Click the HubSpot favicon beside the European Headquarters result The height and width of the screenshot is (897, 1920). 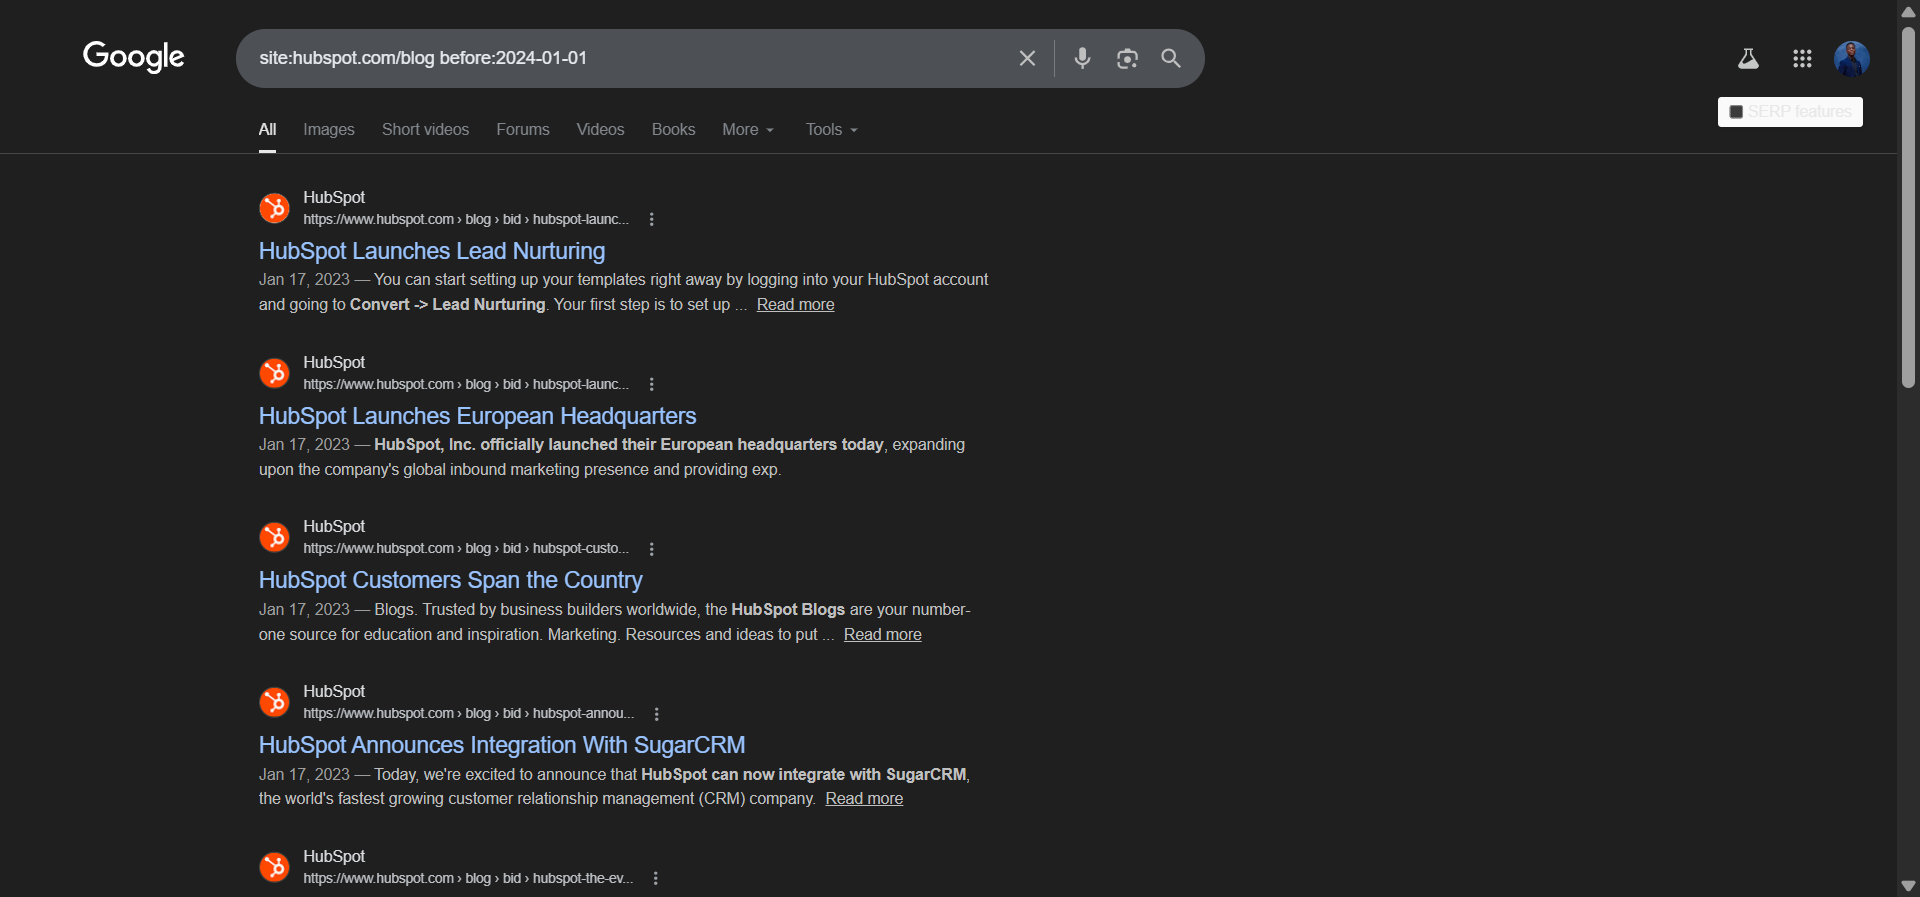coord(274,373)
